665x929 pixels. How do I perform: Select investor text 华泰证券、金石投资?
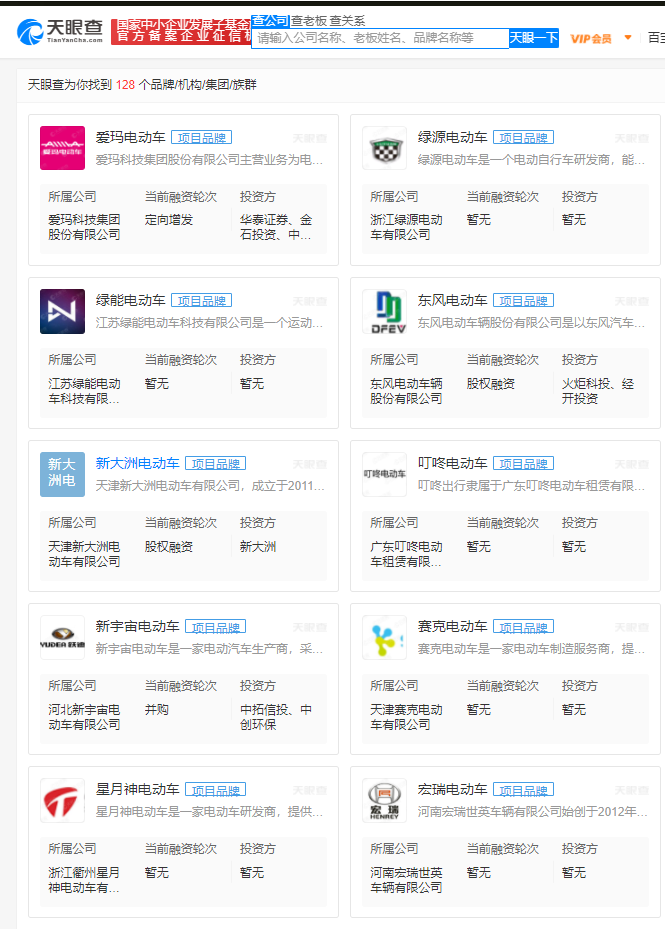tap(276, 227)
